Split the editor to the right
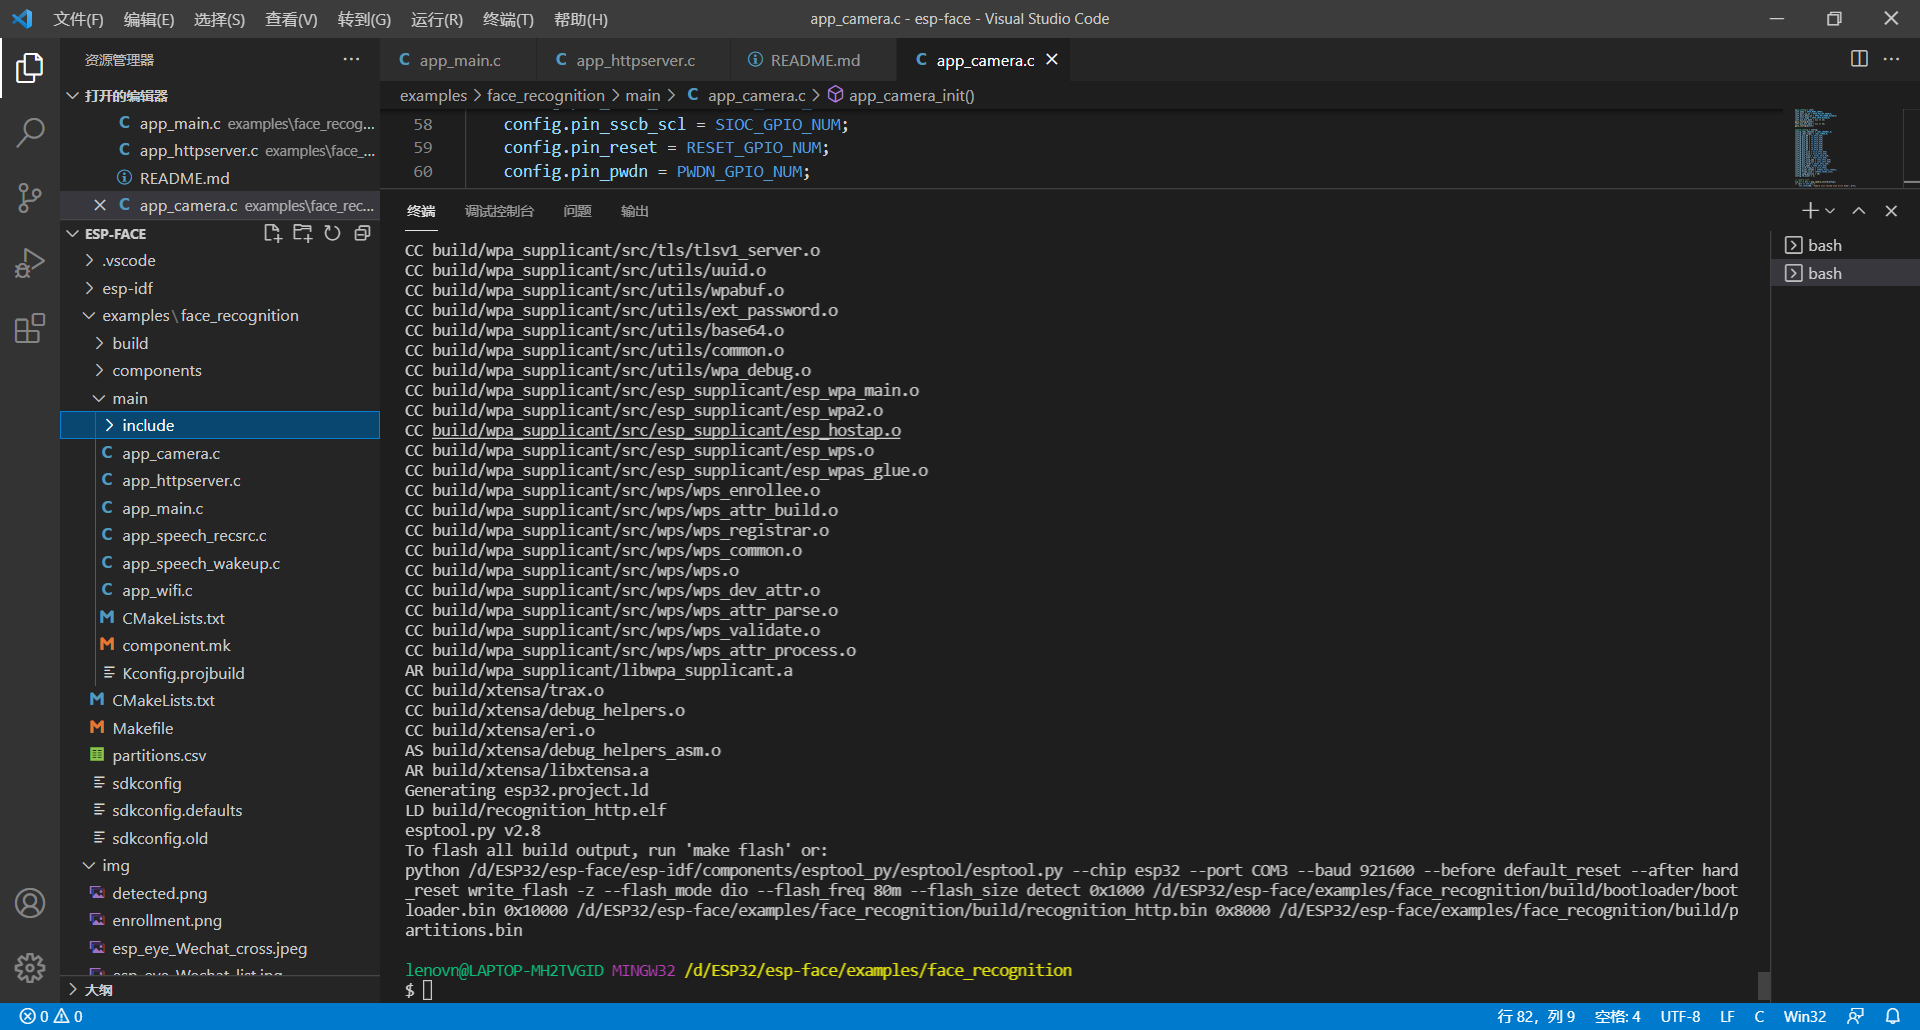Image resolution: width=1920 pixels, height=1030 pixels. (1859, 59)
